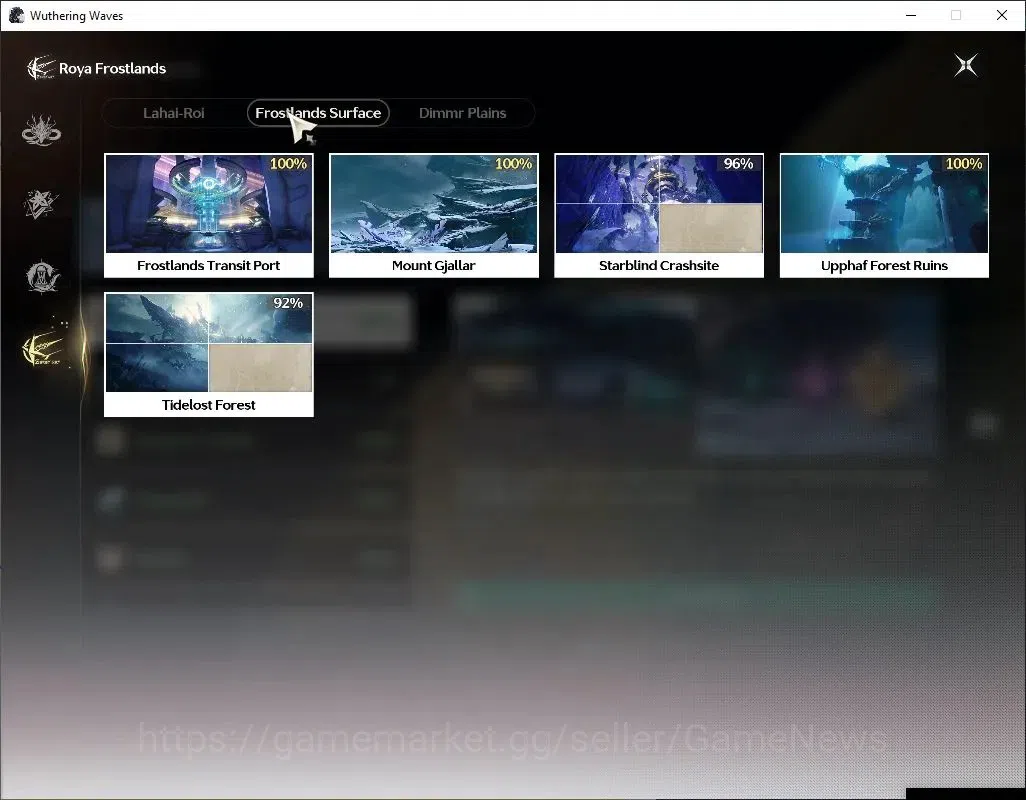1026x800 pixels.
Task: Minimize the Wuthering Waves window
Action: [911, 15]
